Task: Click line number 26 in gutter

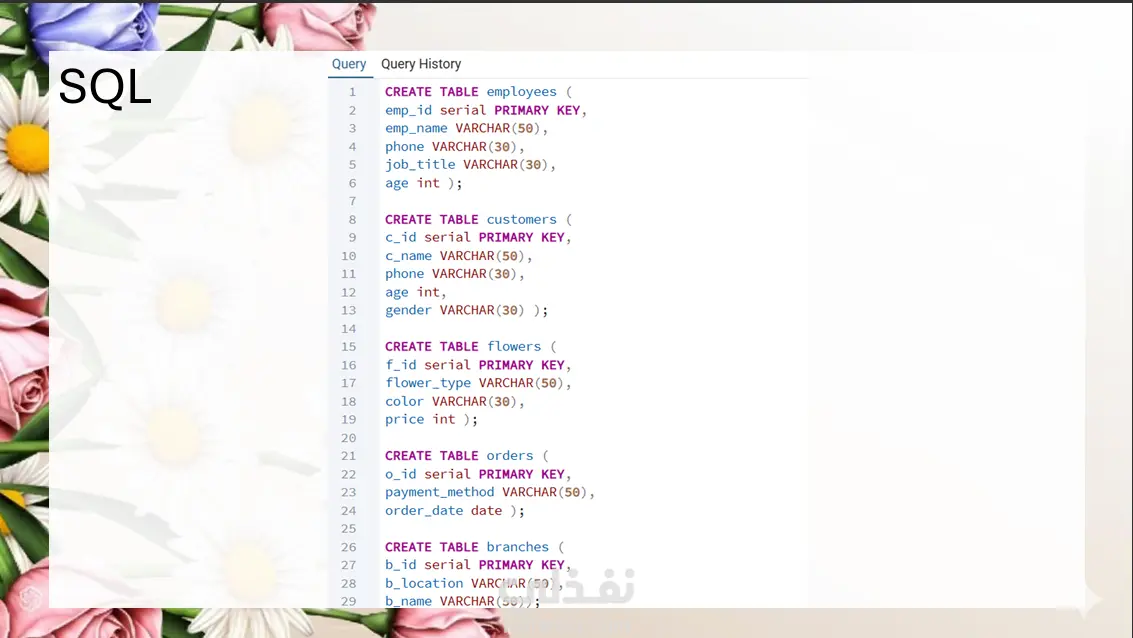Action: (348, 547)
